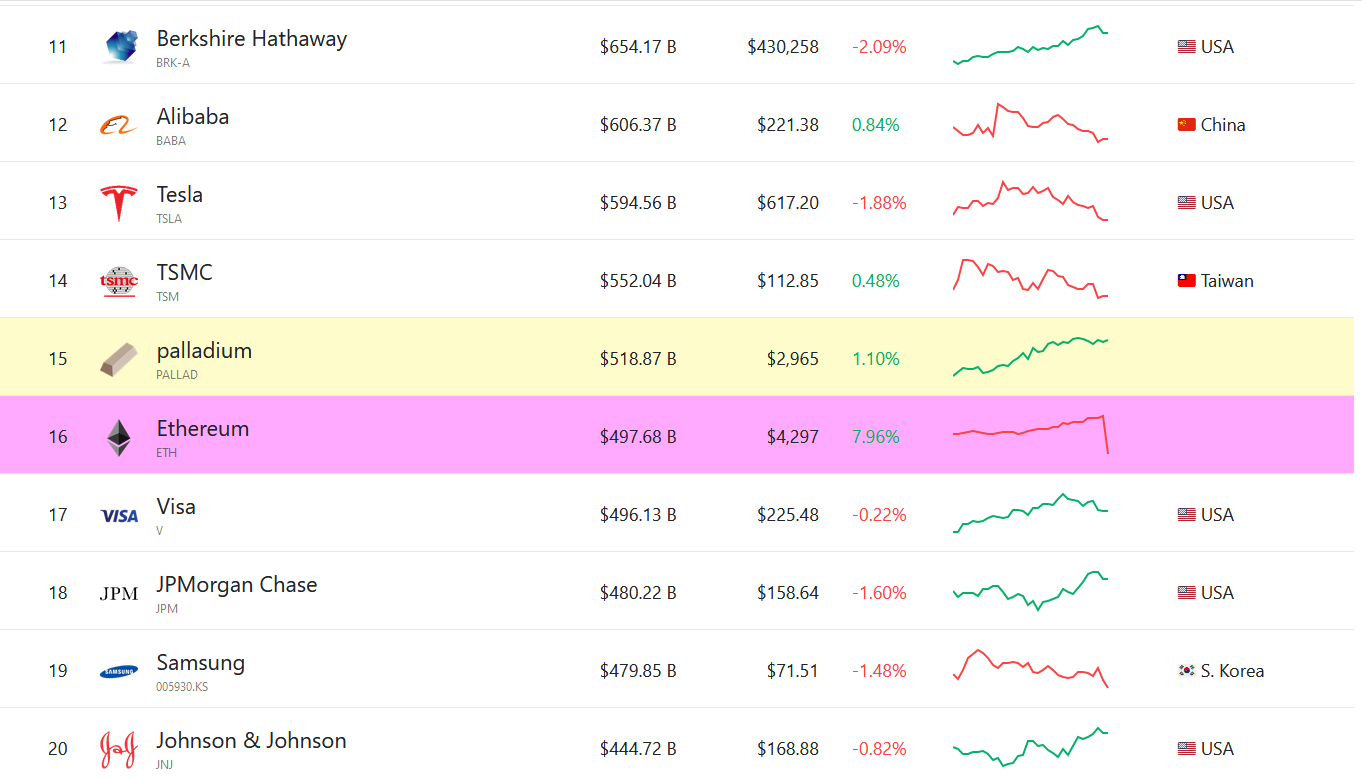The image size is (1362, 780).
Task: Click the $518.87 B market cap value
Action: pyautogui.click(x=638, y=359)
